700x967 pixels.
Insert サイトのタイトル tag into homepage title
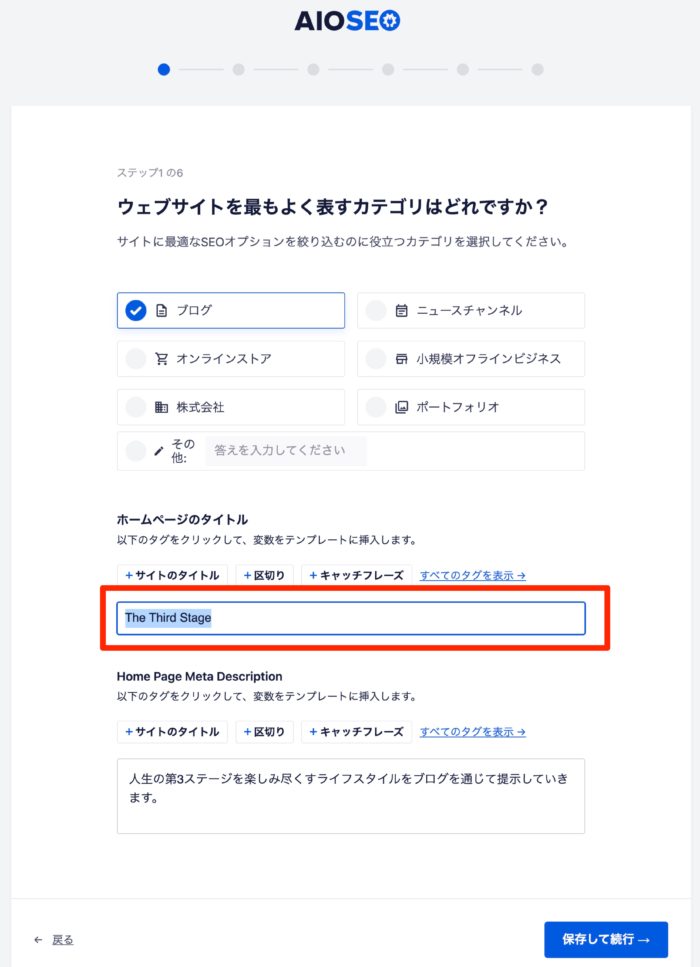[x=172, y=575]
